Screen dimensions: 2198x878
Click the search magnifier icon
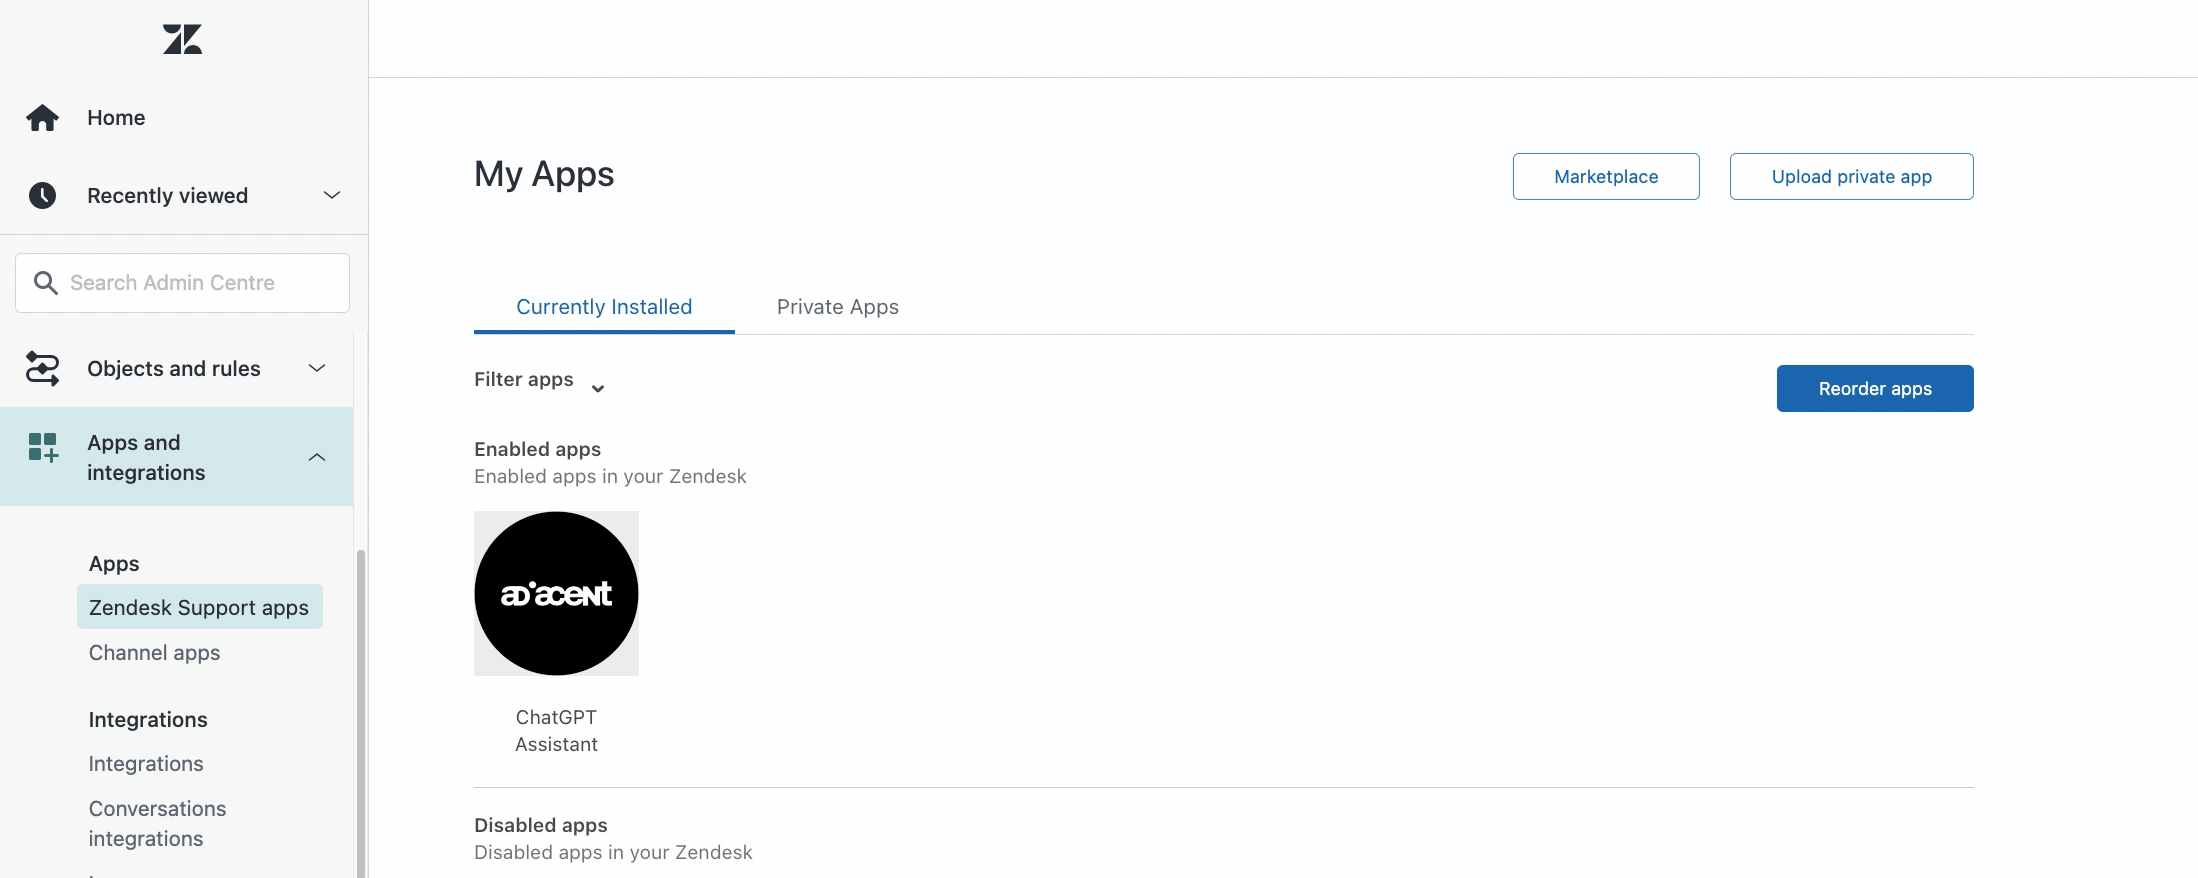coord(45,283)
